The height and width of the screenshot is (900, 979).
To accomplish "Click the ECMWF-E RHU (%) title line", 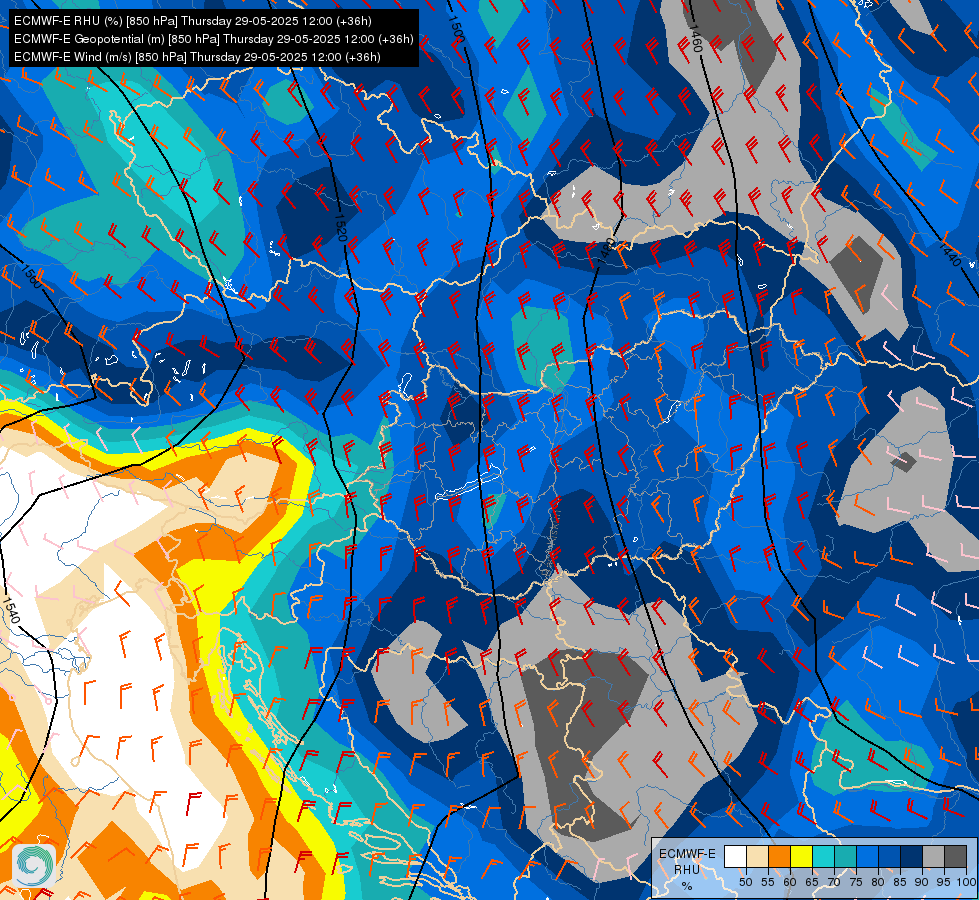I will pyautogui.click(x=193, y=21).
